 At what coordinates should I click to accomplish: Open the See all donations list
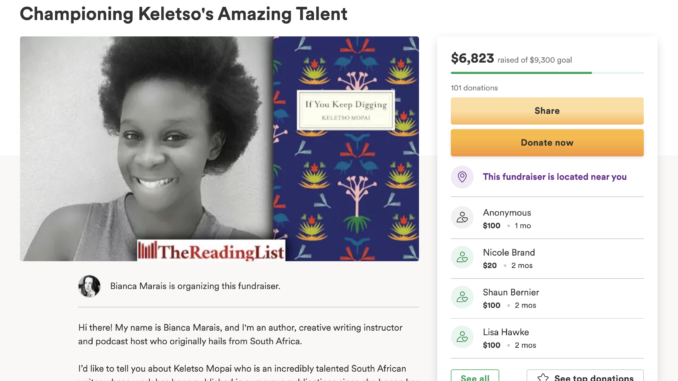(475, 375)
